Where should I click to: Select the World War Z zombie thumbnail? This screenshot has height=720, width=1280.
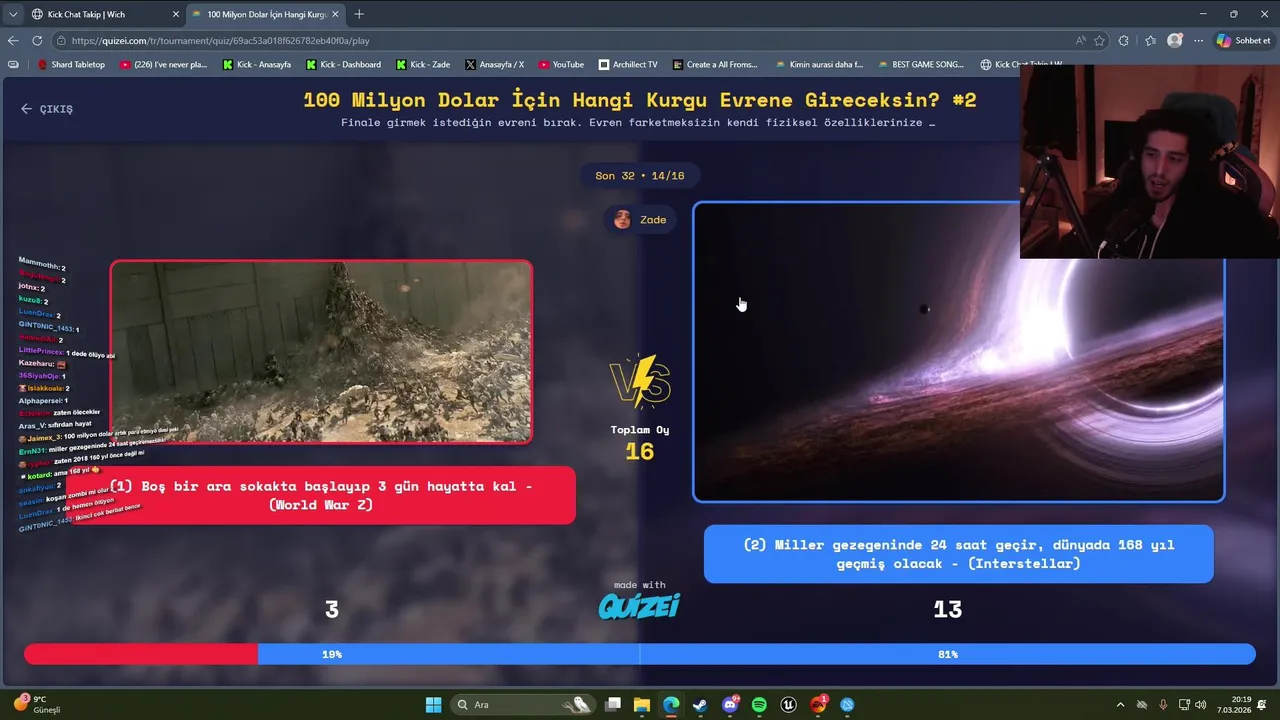click(x=321, y=352)
